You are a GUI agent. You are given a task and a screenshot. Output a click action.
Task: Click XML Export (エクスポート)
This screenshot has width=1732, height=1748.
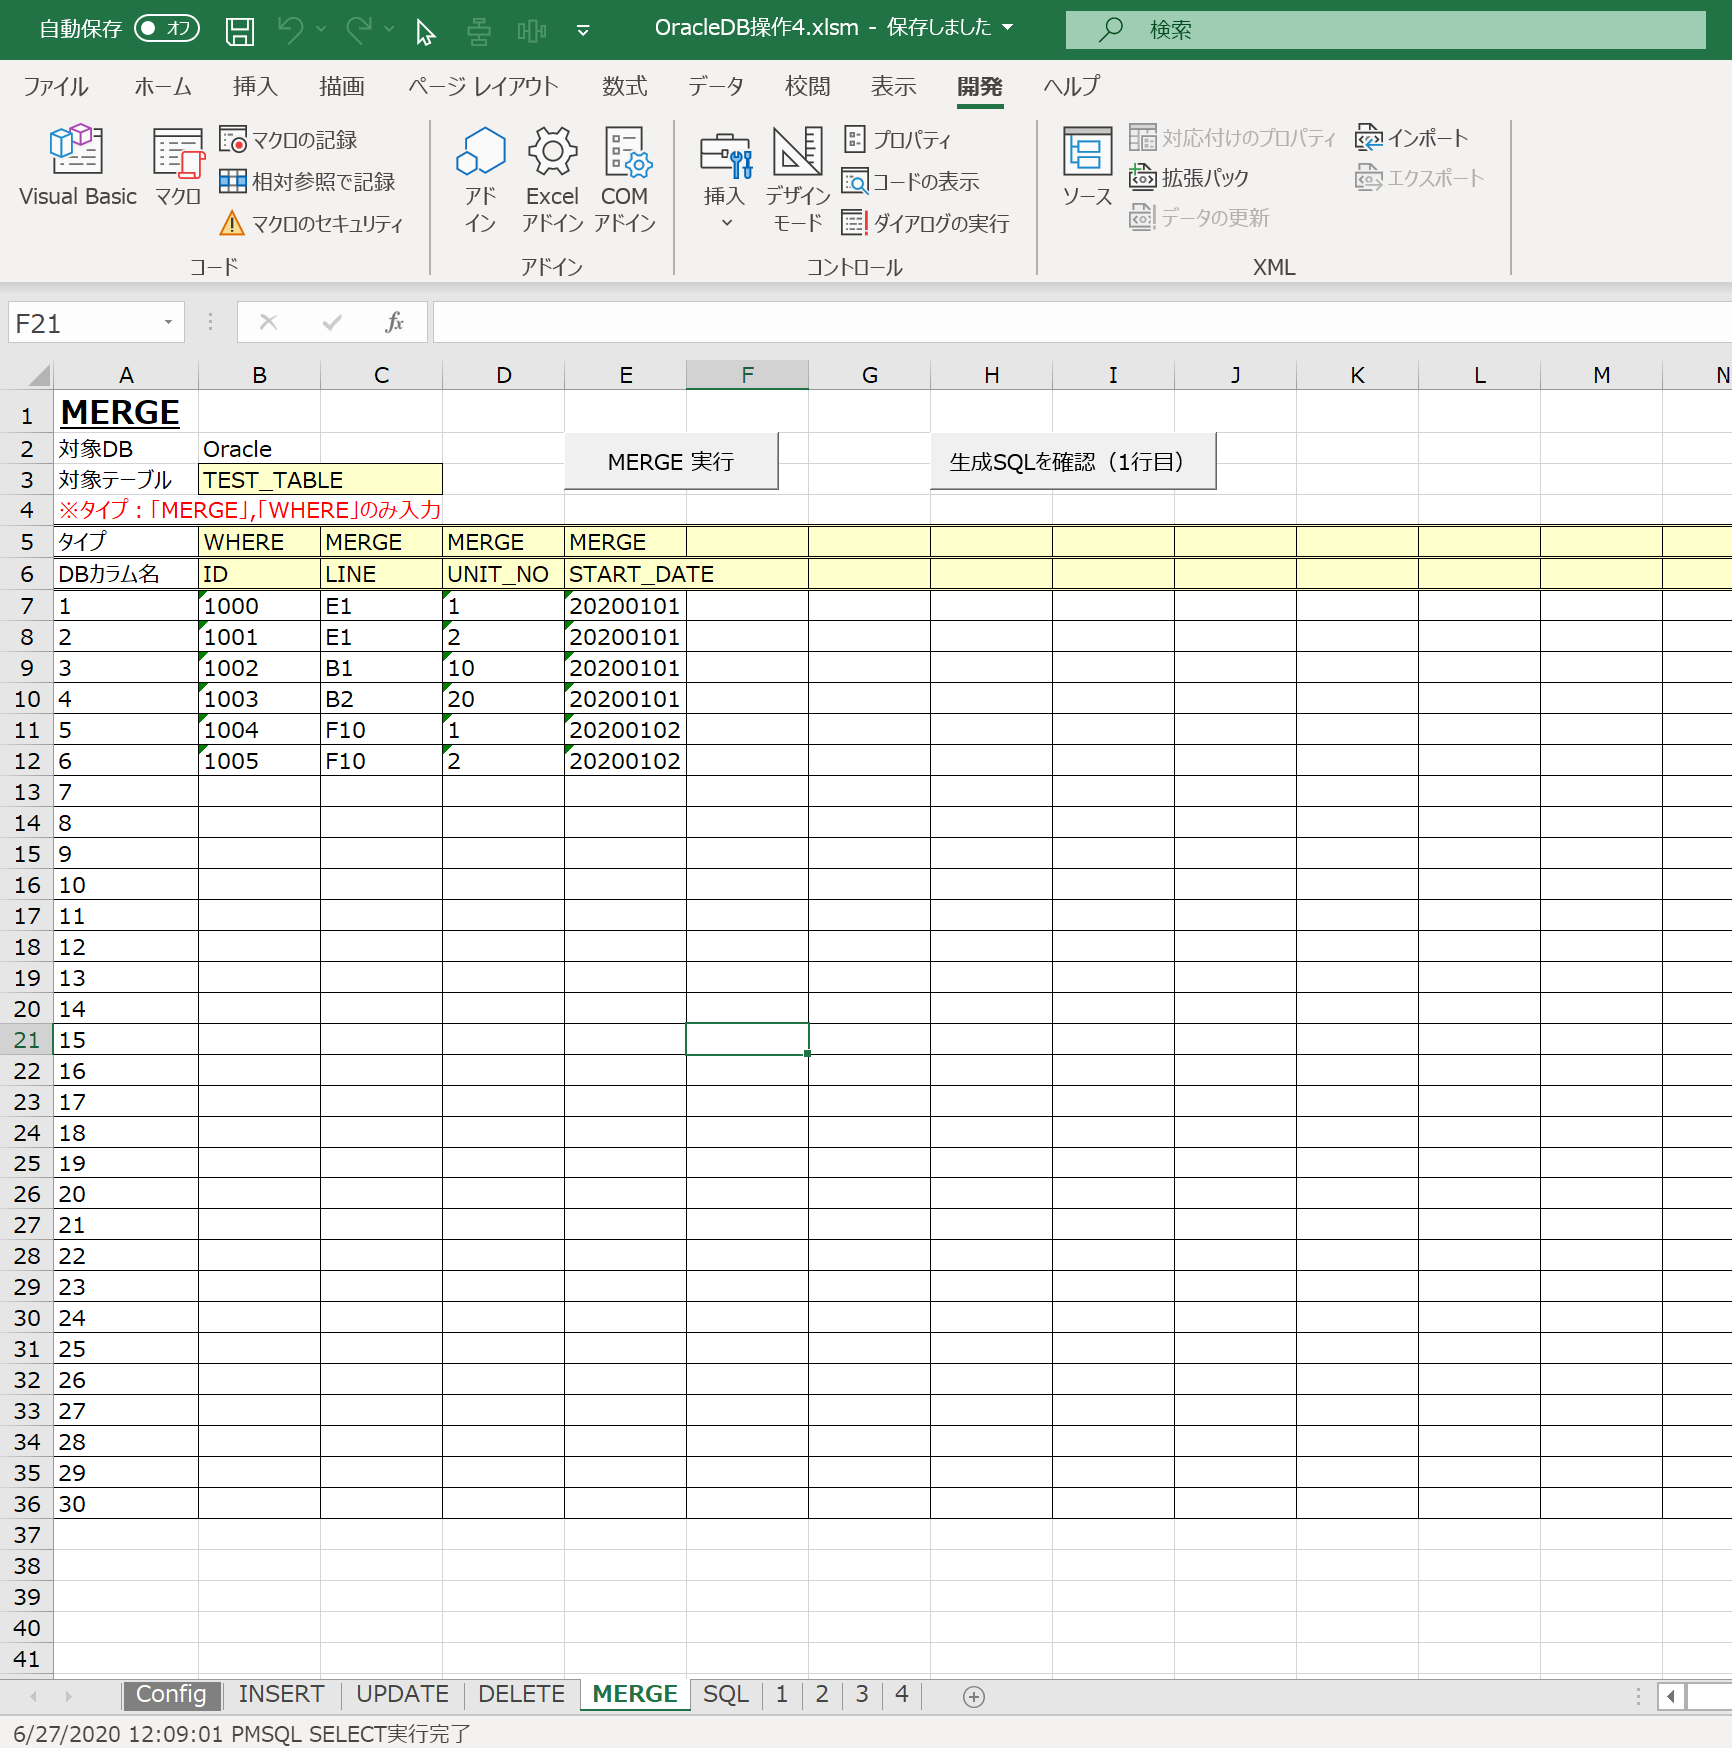click(x=1419, y=178)
